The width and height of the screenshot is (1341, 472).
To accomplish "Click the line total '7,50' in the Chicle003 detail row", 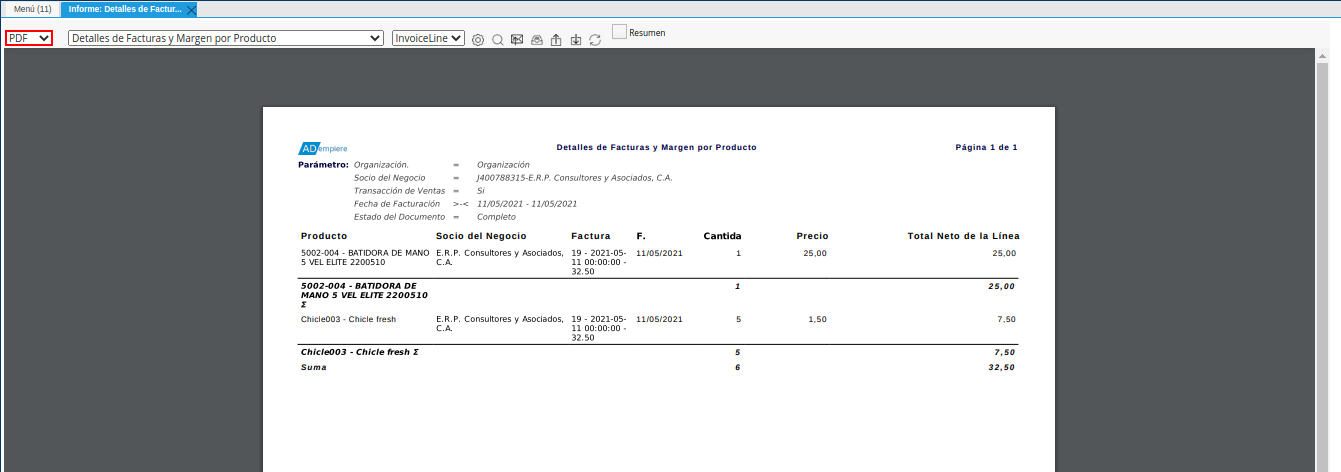I will pos(1006,319).
